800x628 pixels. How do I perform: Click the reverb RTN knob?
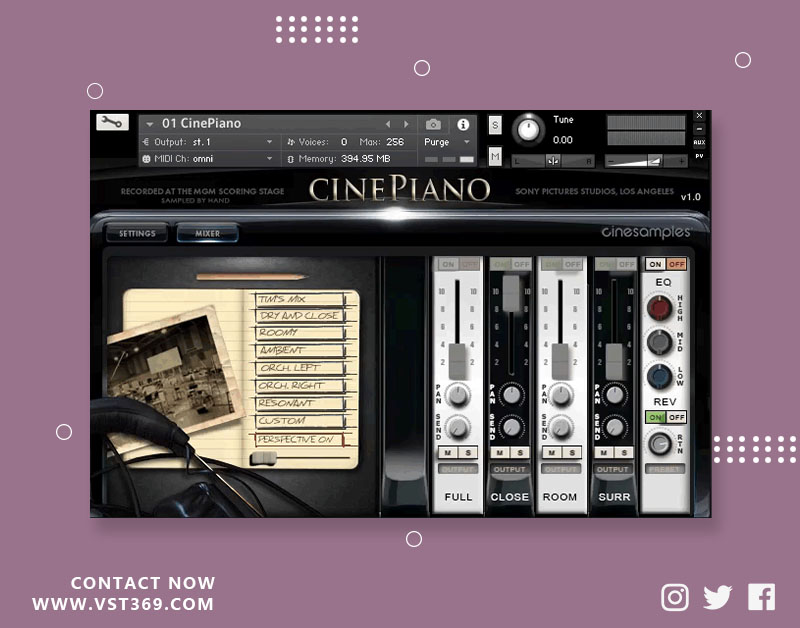click(x=659, y=443)
